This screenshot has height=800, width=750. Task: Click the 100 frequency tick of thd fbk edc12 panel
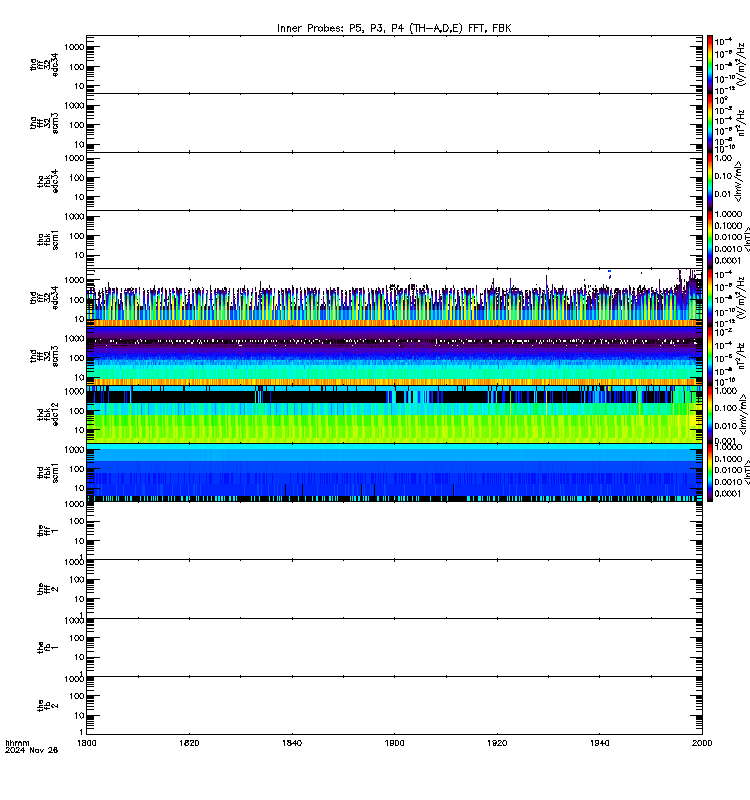coord(77,411)
